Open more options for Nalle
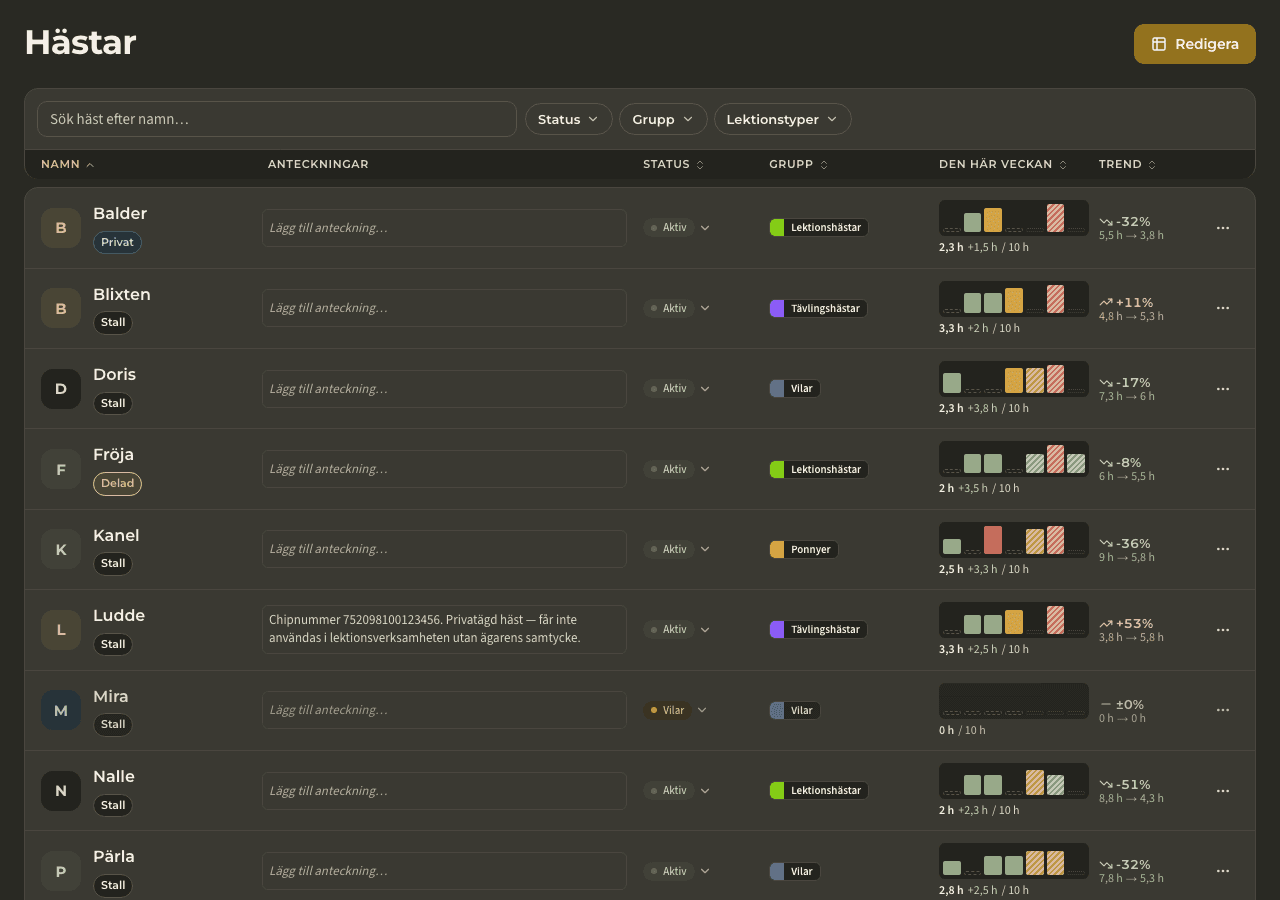 point(1222,791)
